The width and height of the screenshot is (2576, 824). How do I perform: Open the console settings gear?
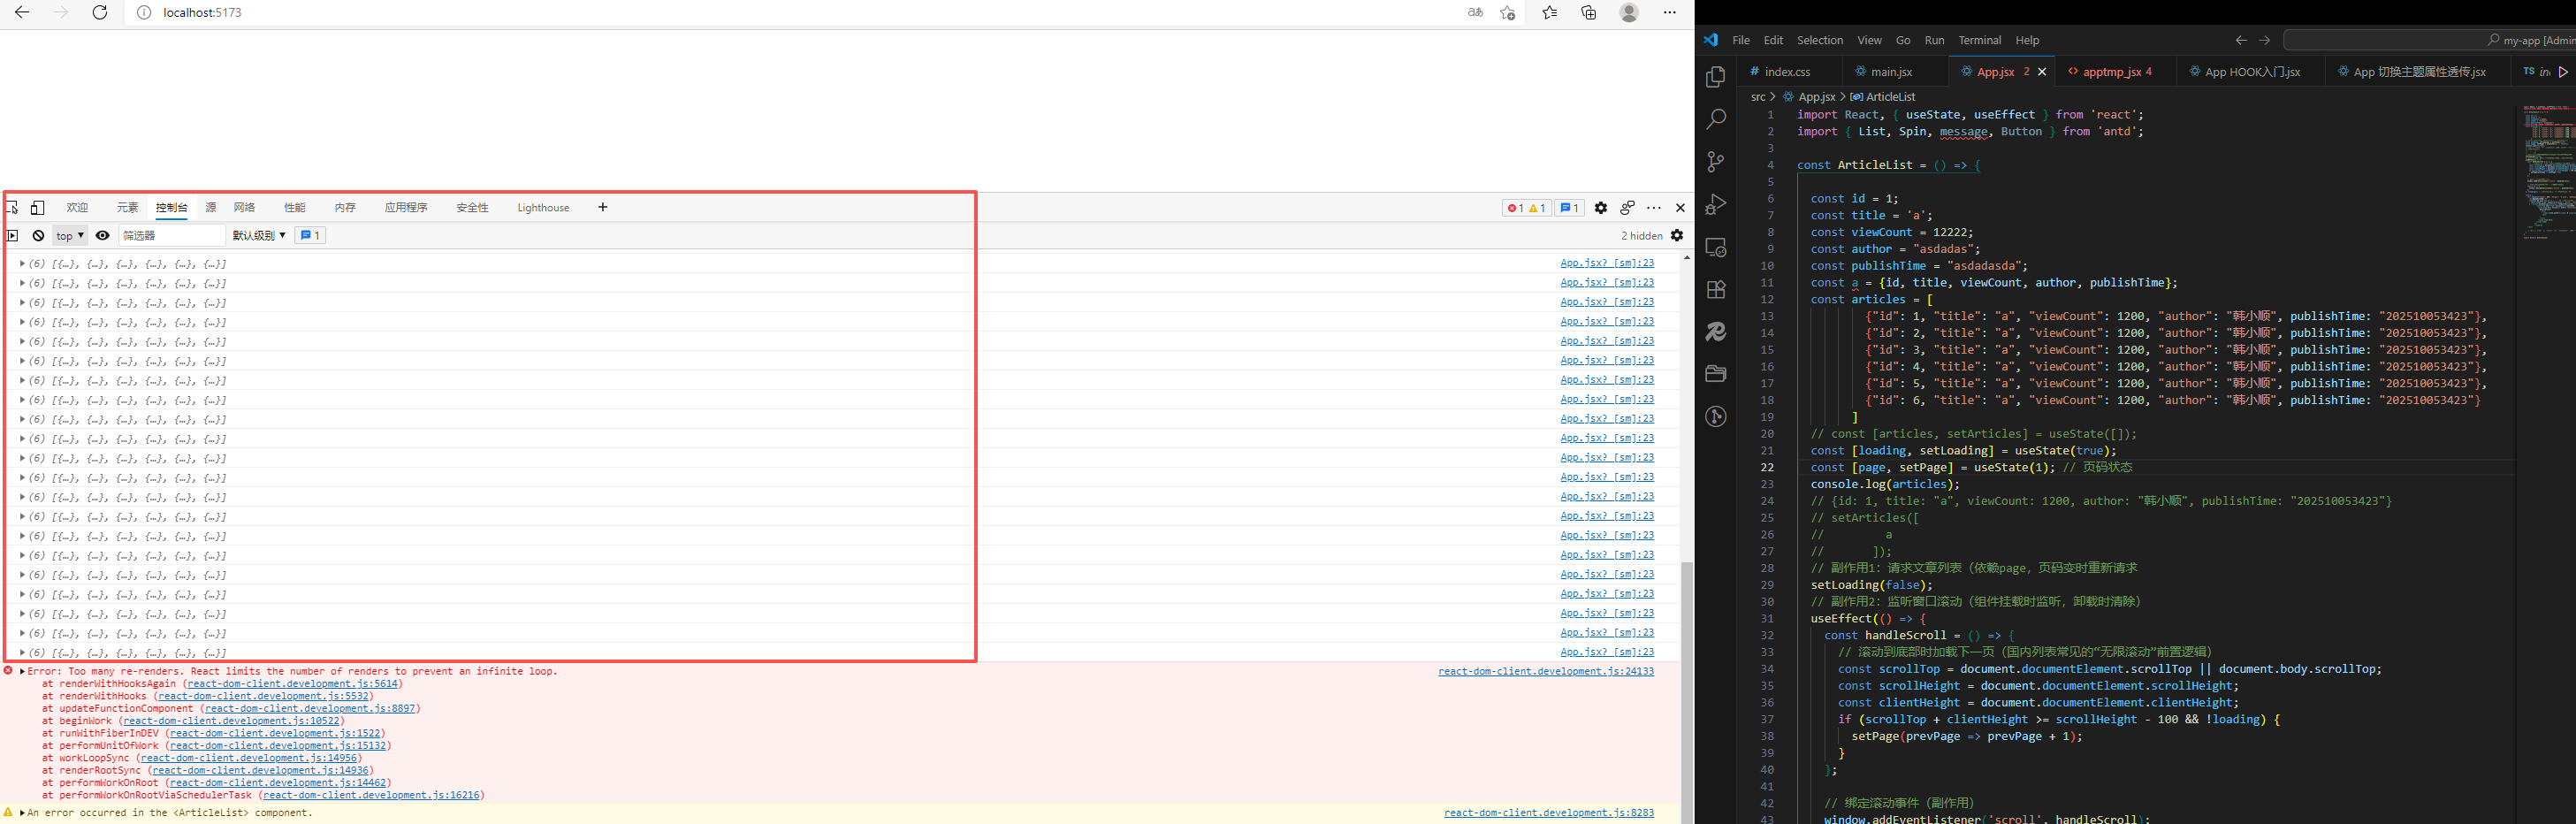pyautogui.click(x=1677, y=236)
